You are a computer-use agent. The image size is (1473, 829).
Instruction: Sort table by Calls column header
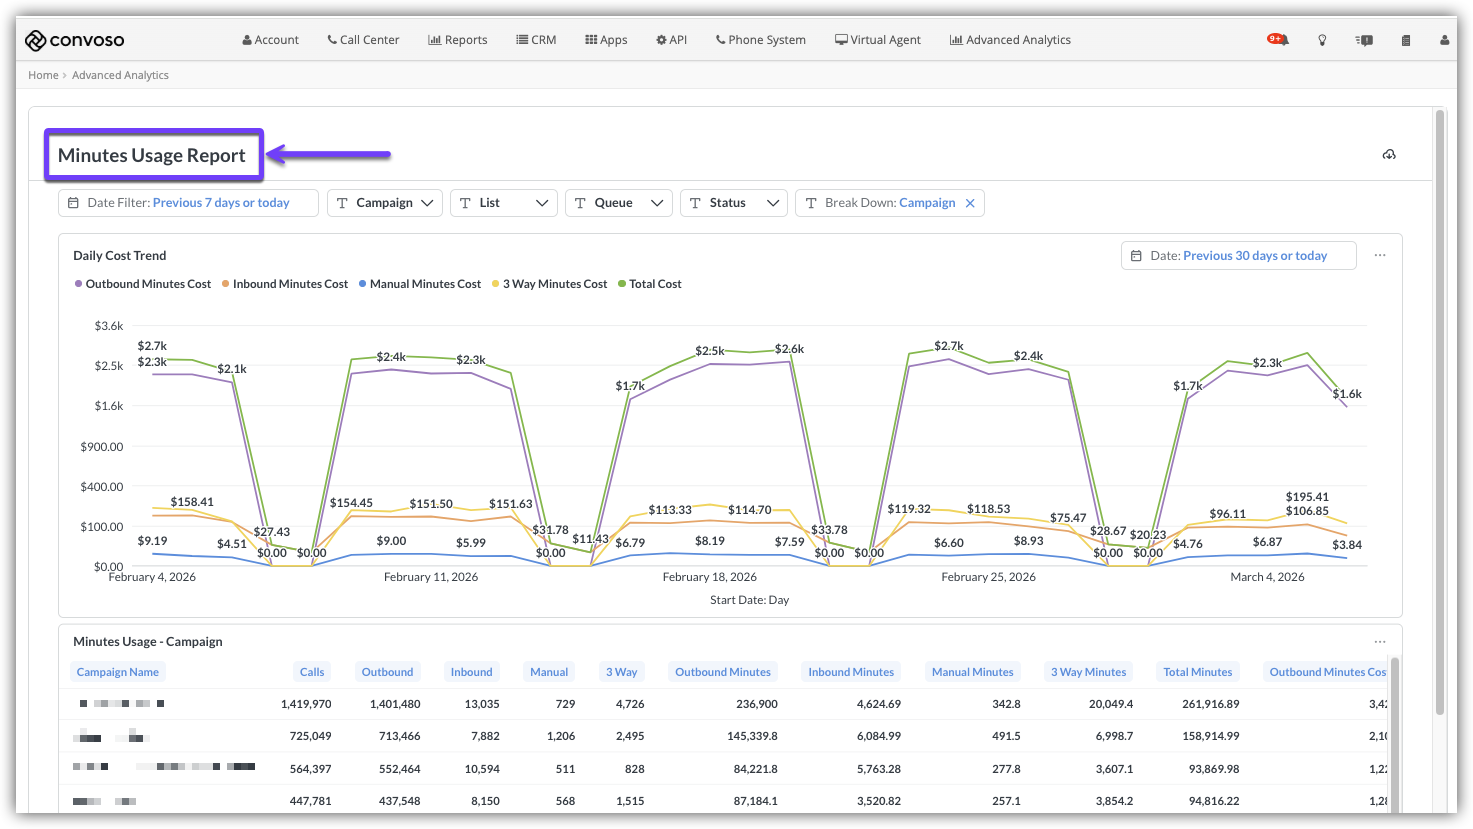(312, 672)
